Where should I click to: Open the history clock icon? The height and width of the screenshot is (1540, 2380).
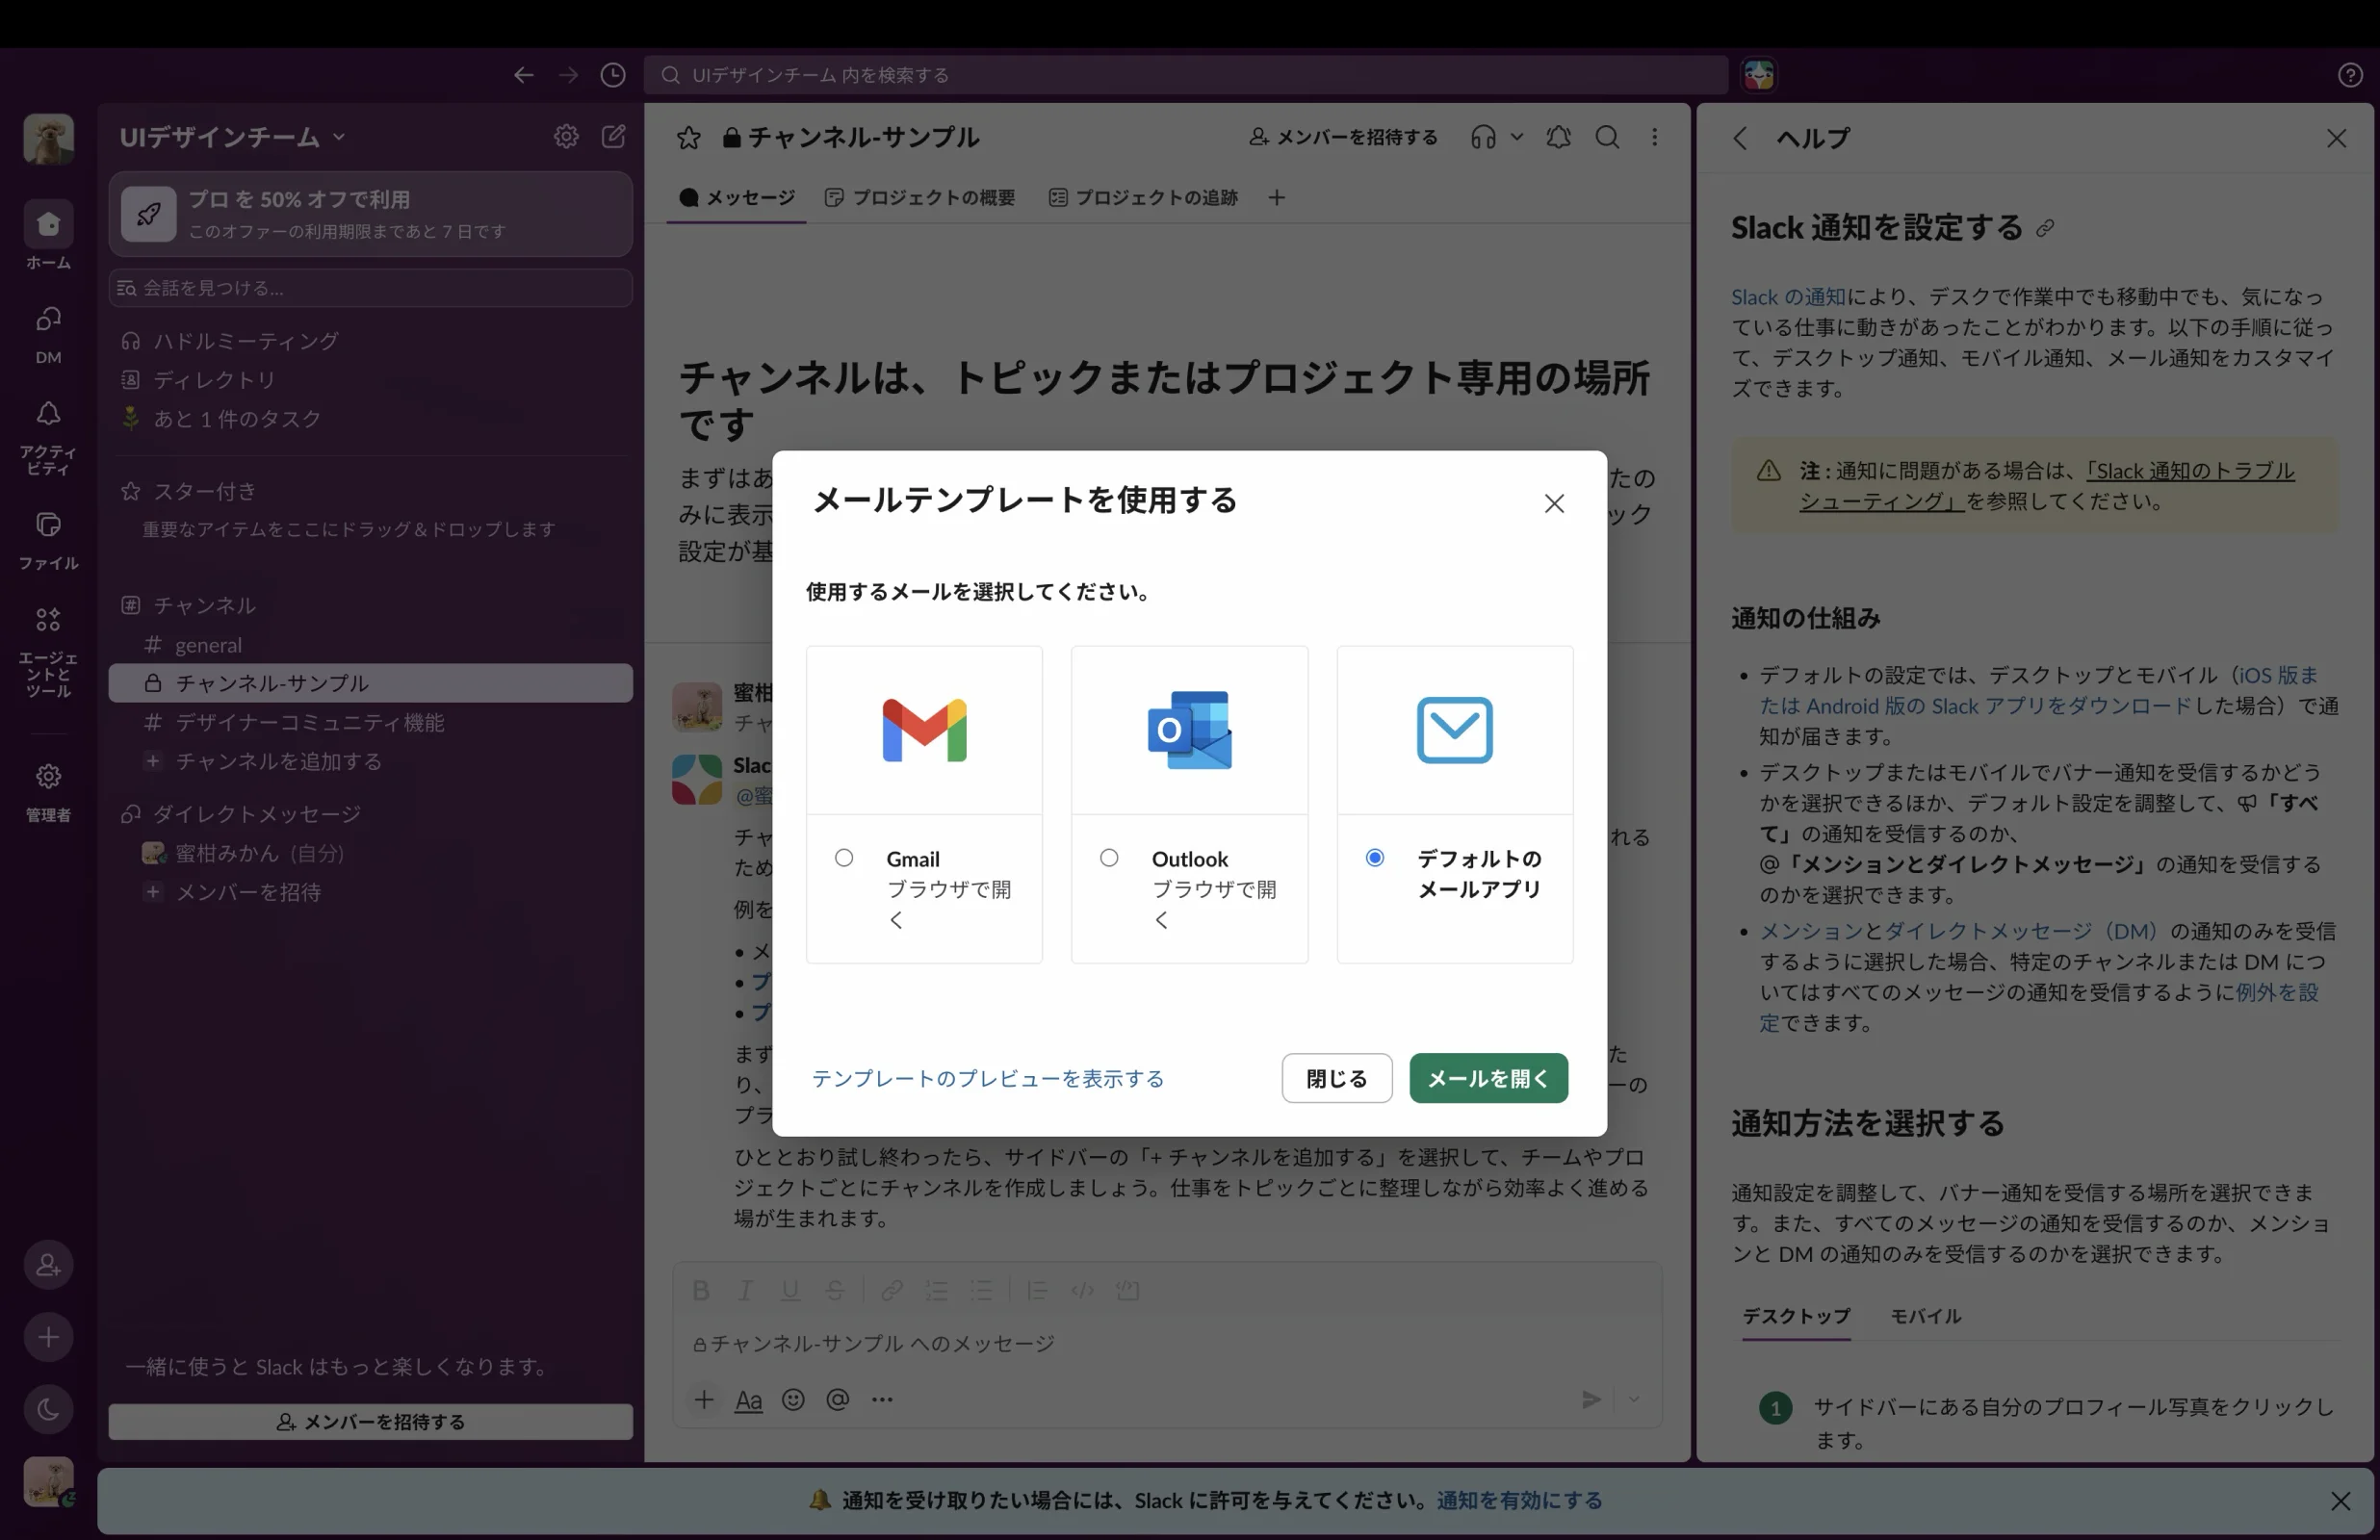coord(613,75)
